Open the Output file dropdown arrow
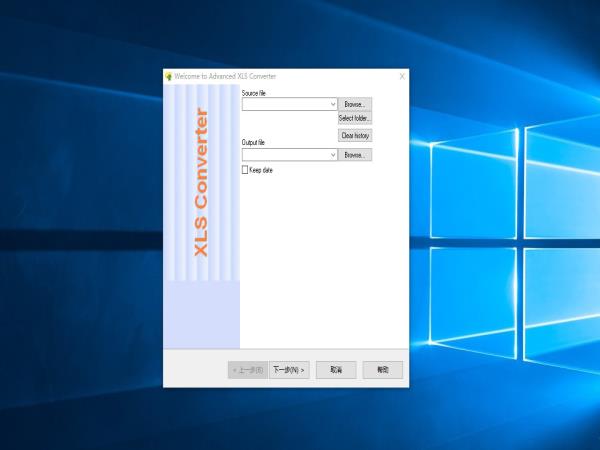 click(333, 155)
